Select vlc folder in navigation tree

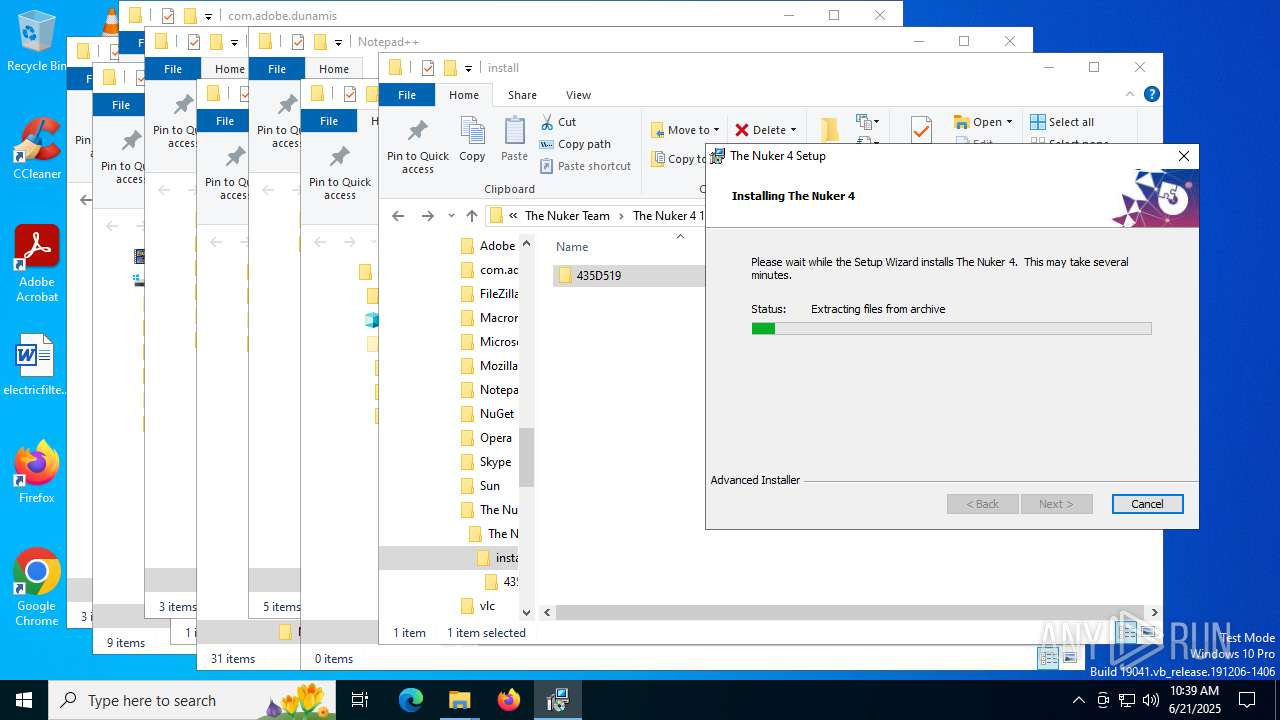click(478, 606)
